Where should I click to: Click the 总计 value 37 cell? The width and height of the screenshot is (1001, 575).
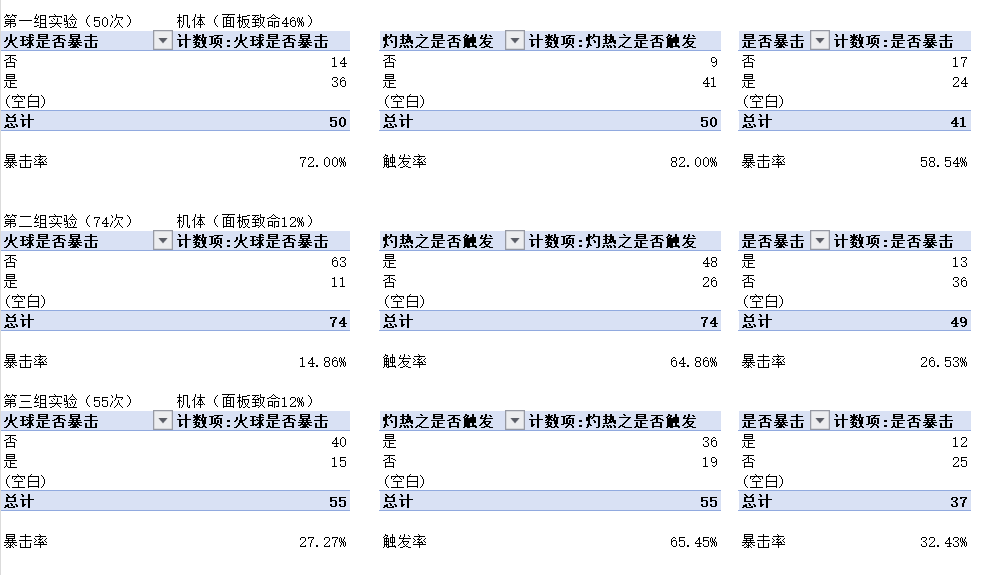pos(958,502)
